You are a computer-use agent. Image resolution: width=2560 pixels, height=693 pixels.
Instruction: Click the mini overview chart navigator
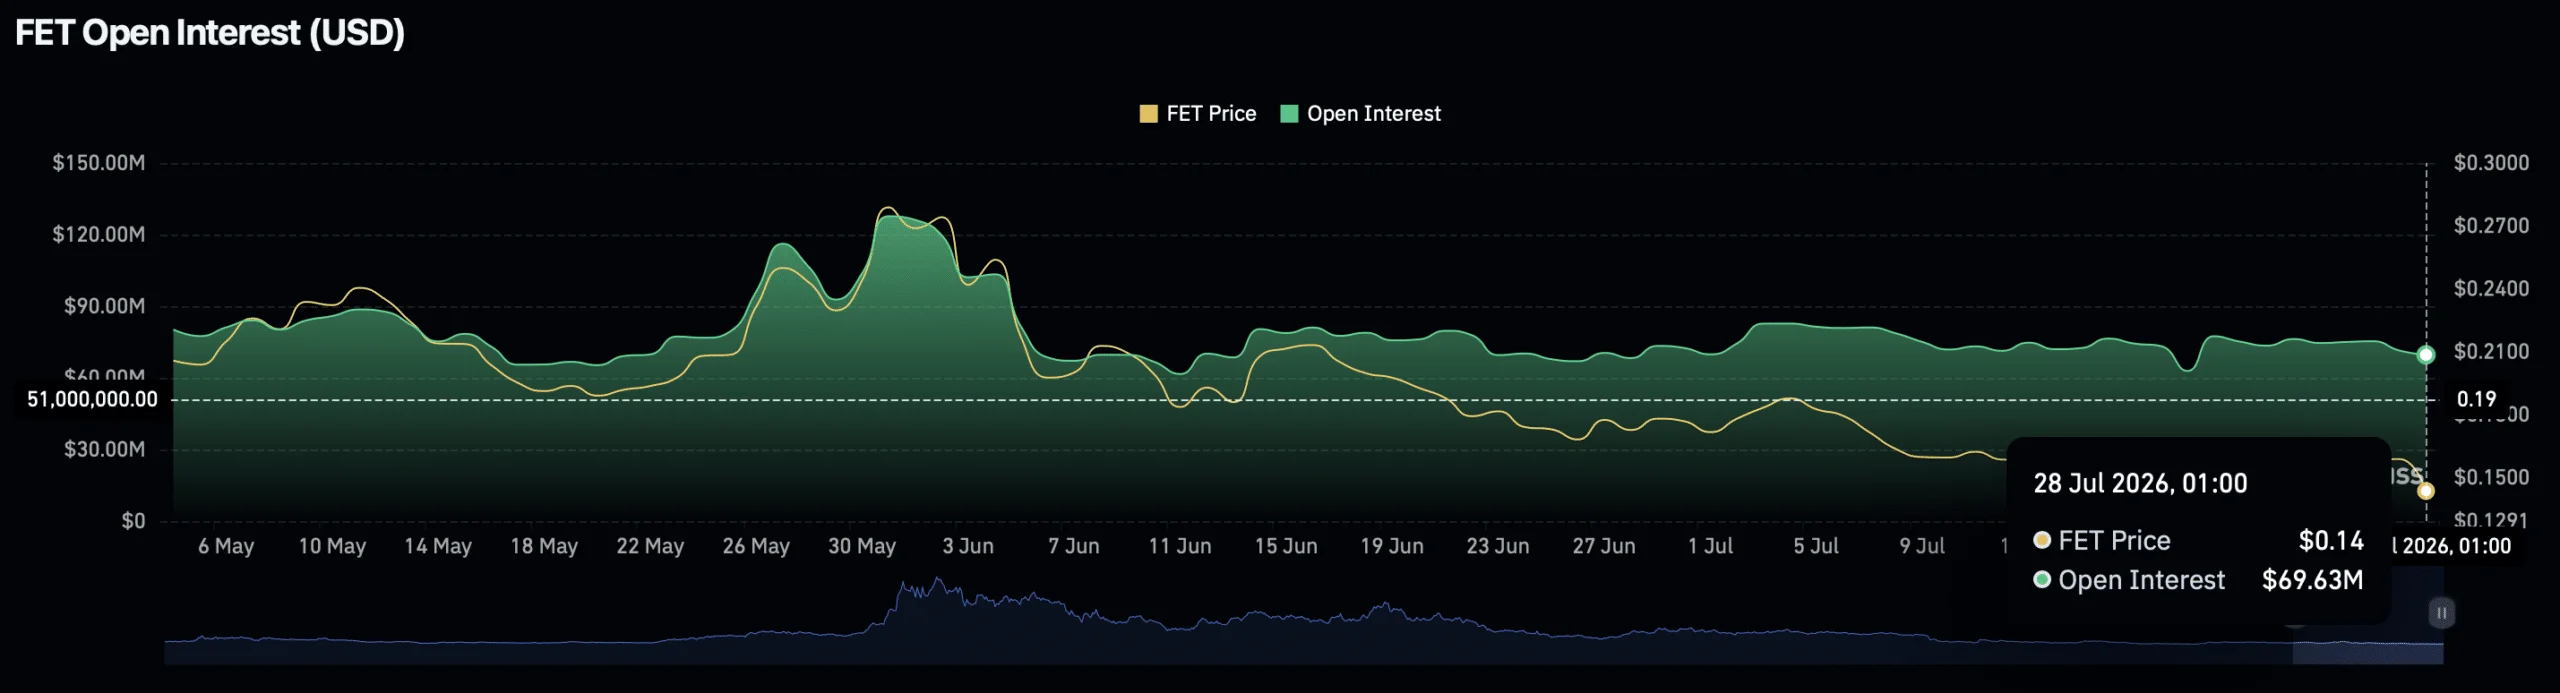pos(1303,620)
